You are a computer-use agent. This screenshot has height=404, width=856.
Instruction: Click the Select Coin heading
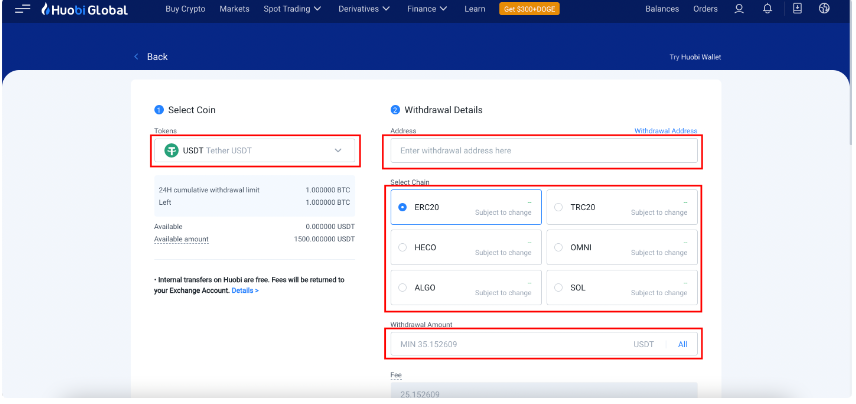[x=192, y=110]
